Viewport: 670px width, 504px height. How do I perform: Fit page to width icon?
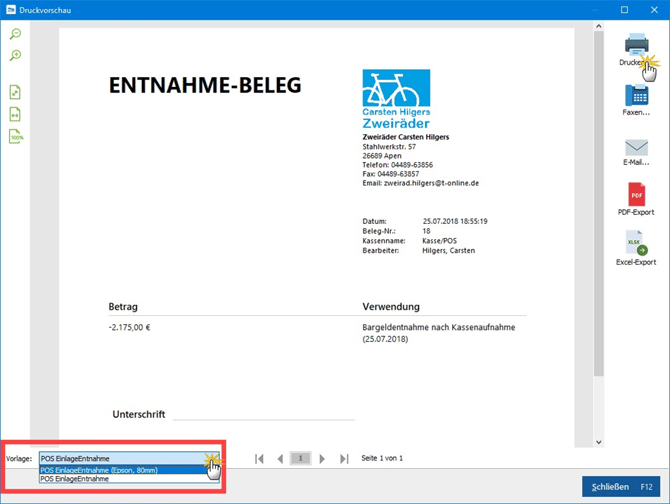pos(16,114)
